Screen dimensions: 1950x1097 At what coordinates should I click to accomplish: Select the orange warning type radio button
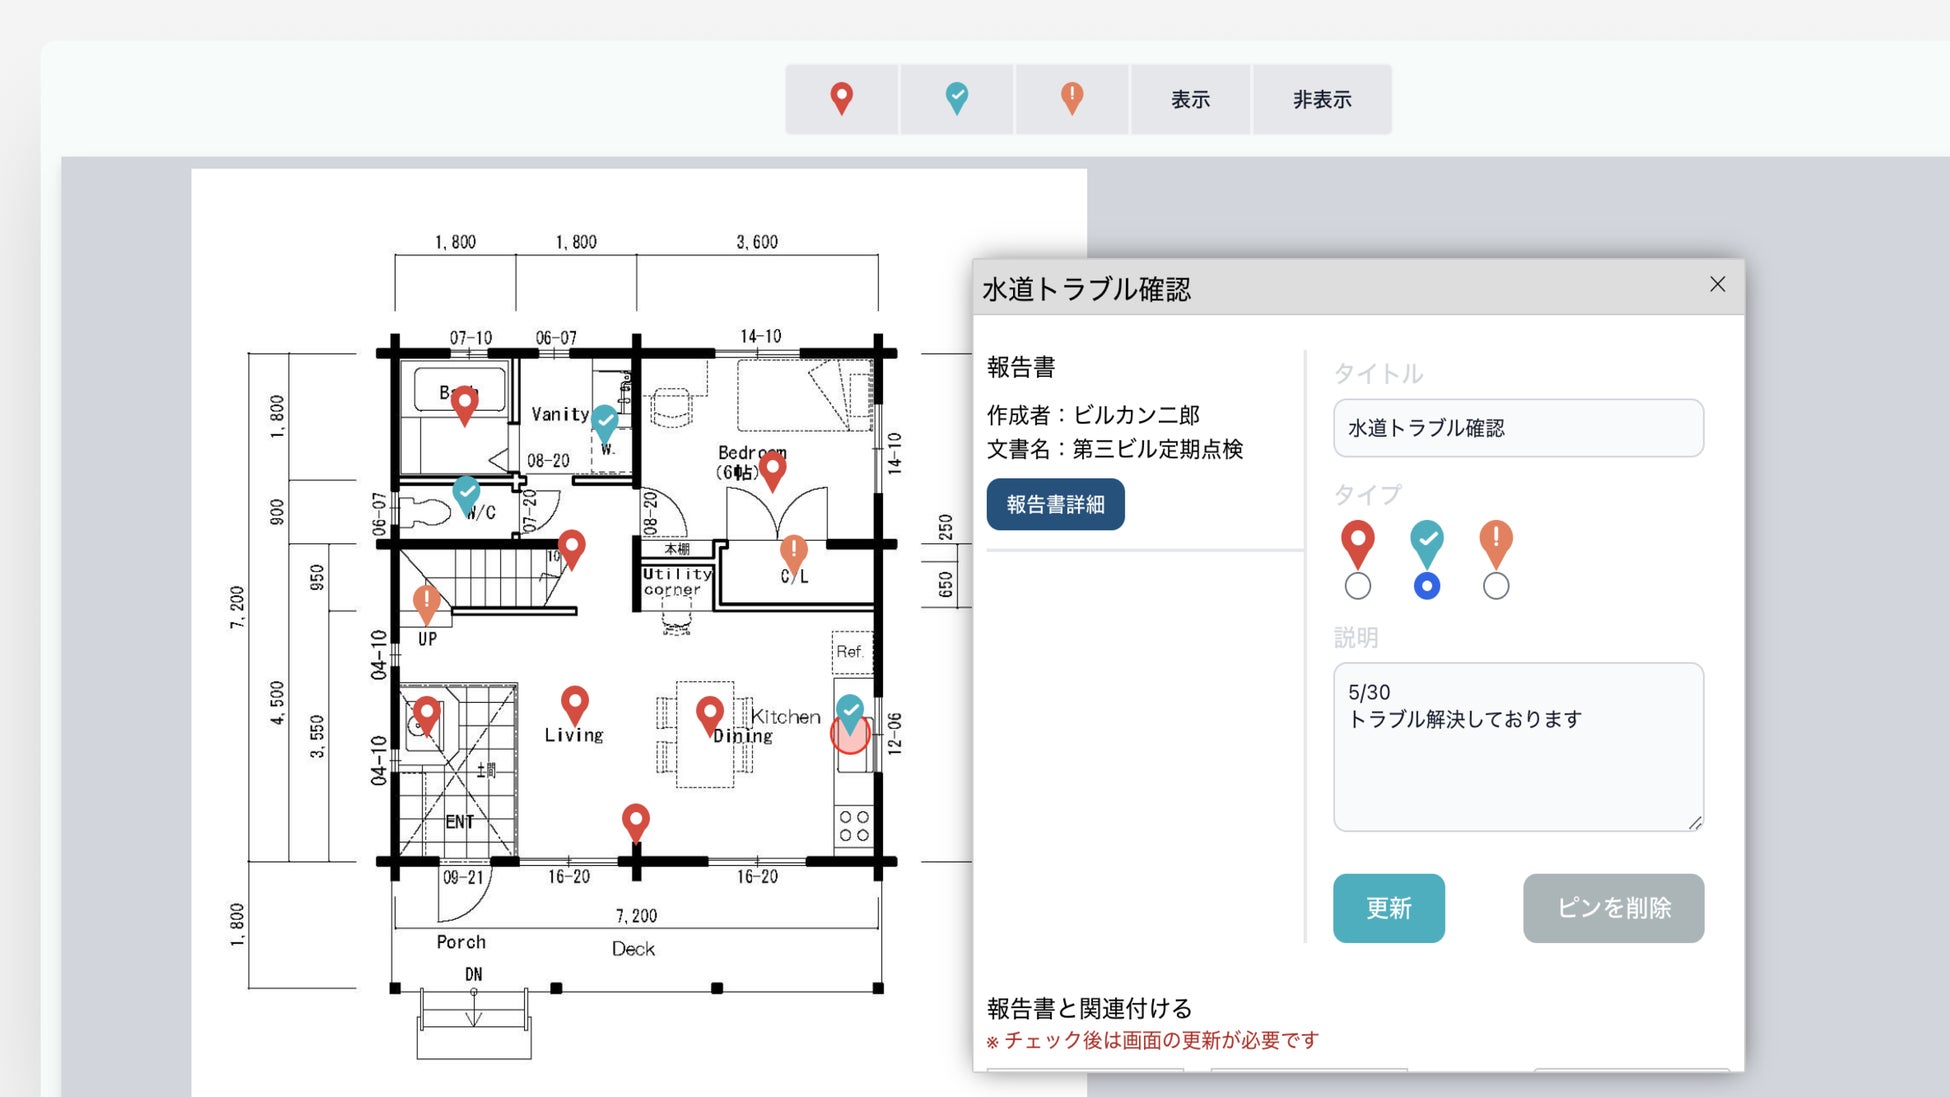pos(1496,586)
